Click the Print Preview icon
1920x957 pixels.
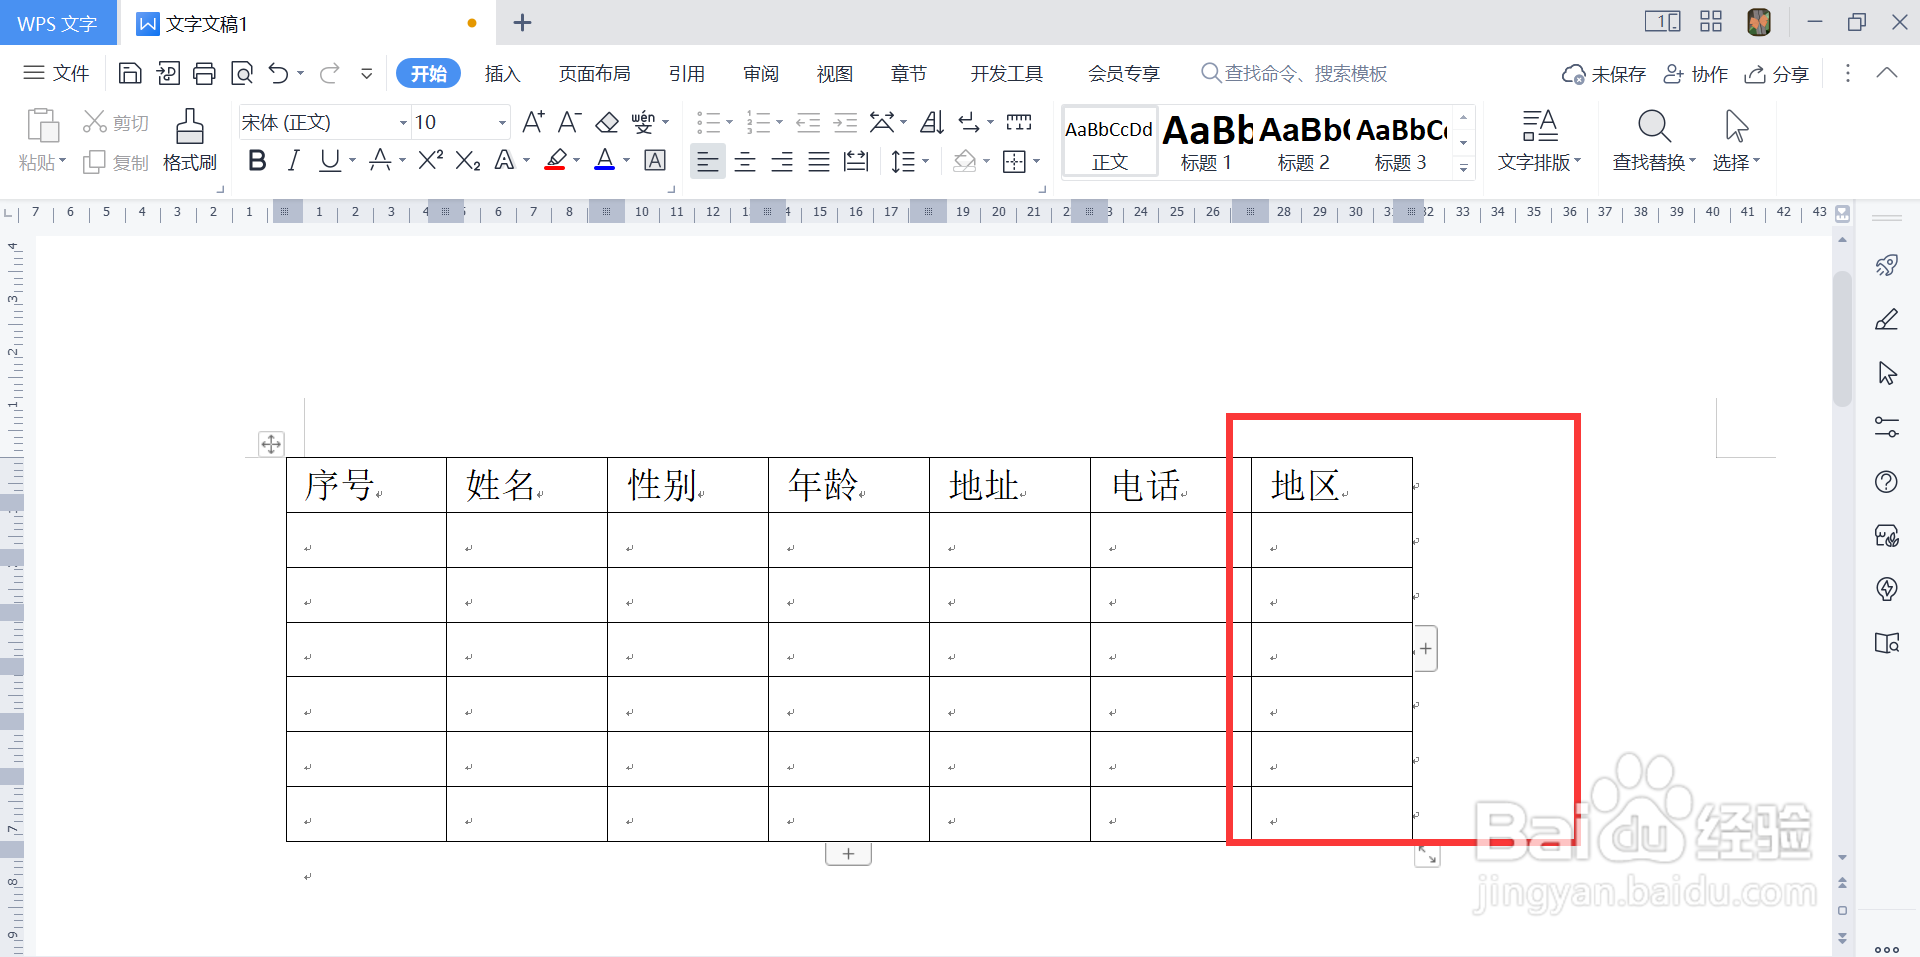click(242, 73)
